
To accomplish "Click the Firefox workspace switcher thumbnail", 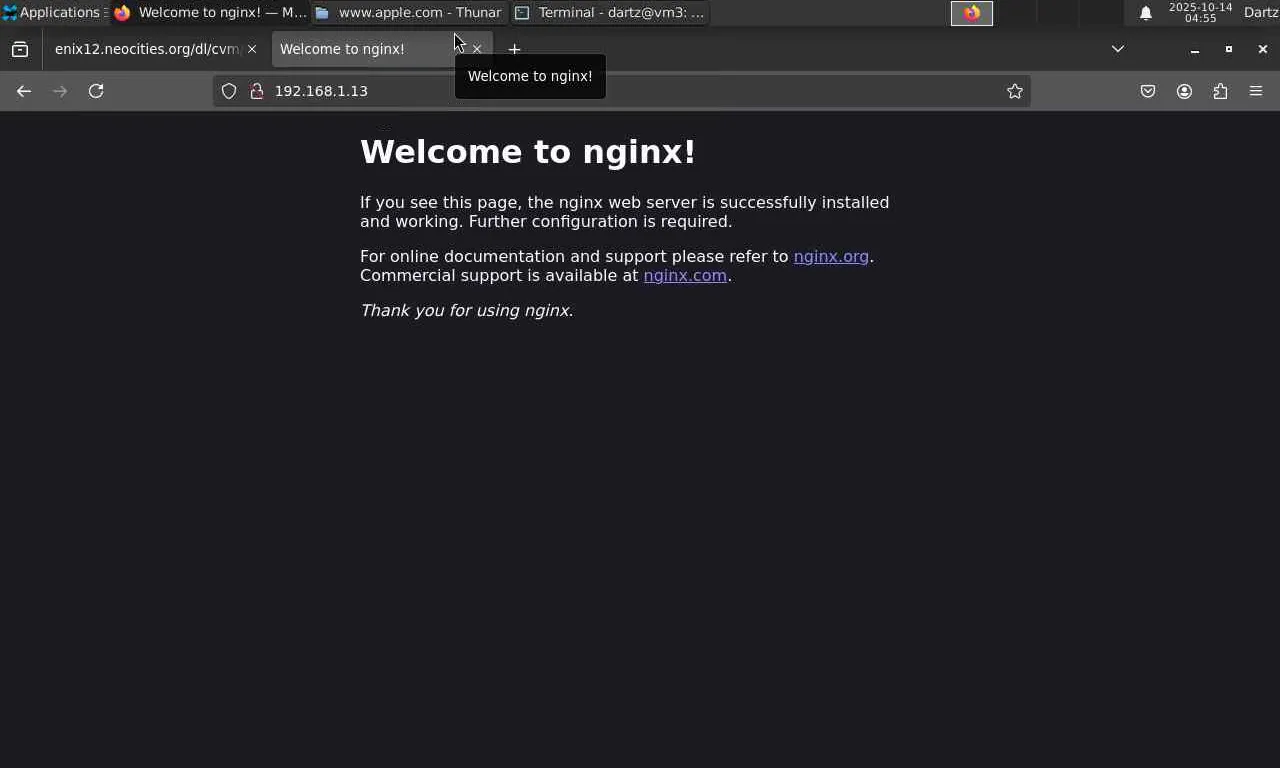I will [x=972, y=13].
